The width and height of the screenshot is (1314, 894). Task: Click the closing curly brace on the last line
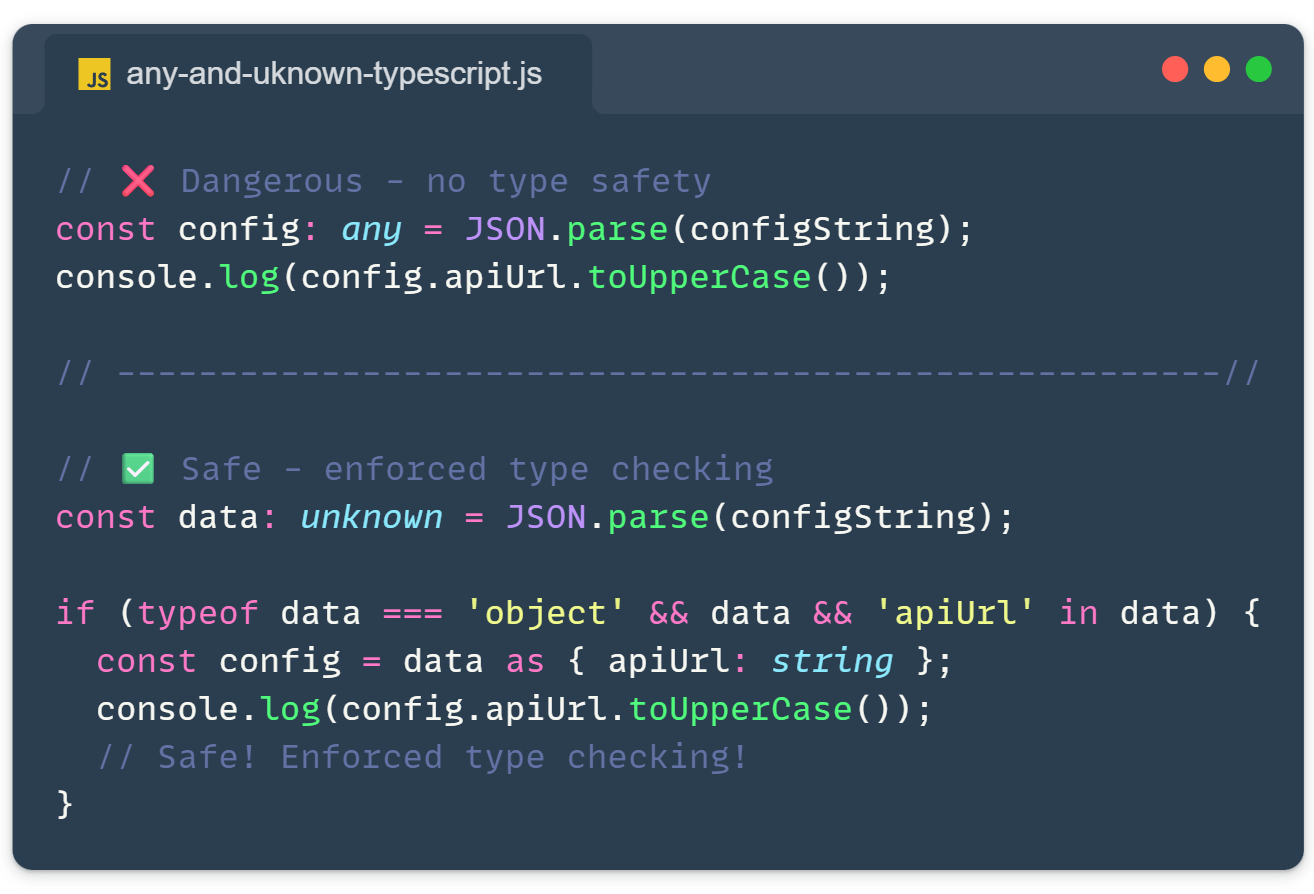pyautogui.click(x=65, y=804)
